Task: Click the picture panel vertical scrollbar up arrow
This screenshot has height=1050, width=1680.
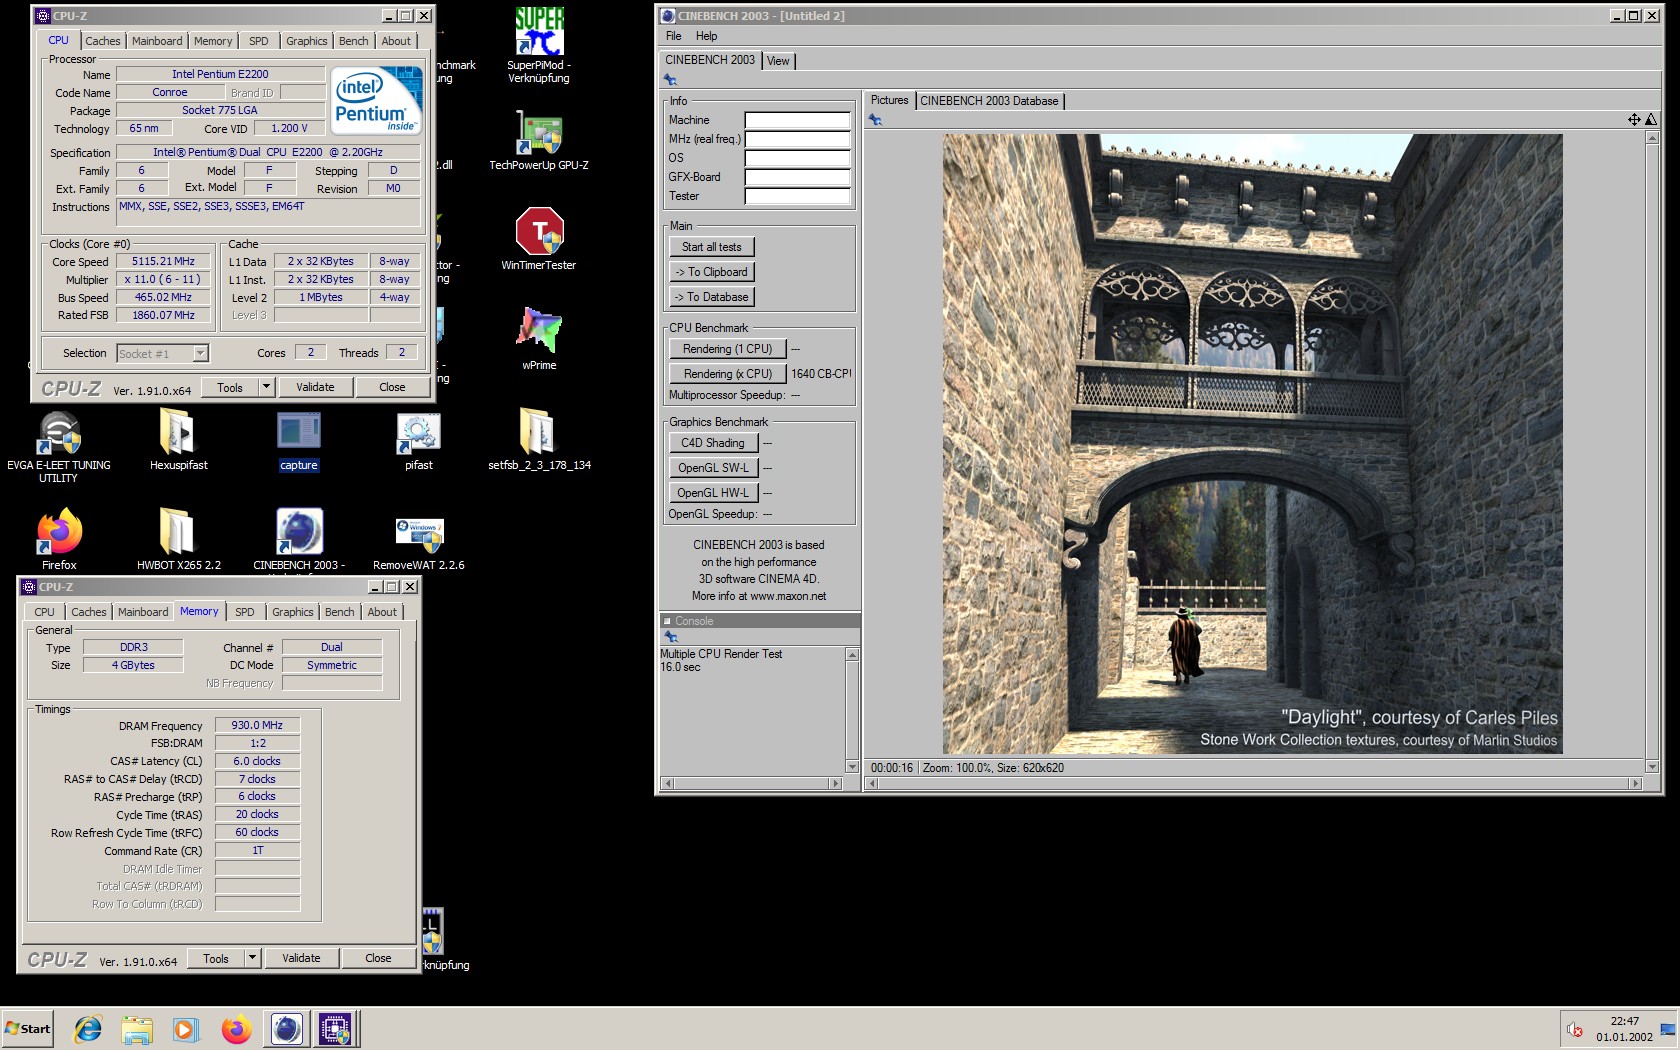Action: (1652, 139)
